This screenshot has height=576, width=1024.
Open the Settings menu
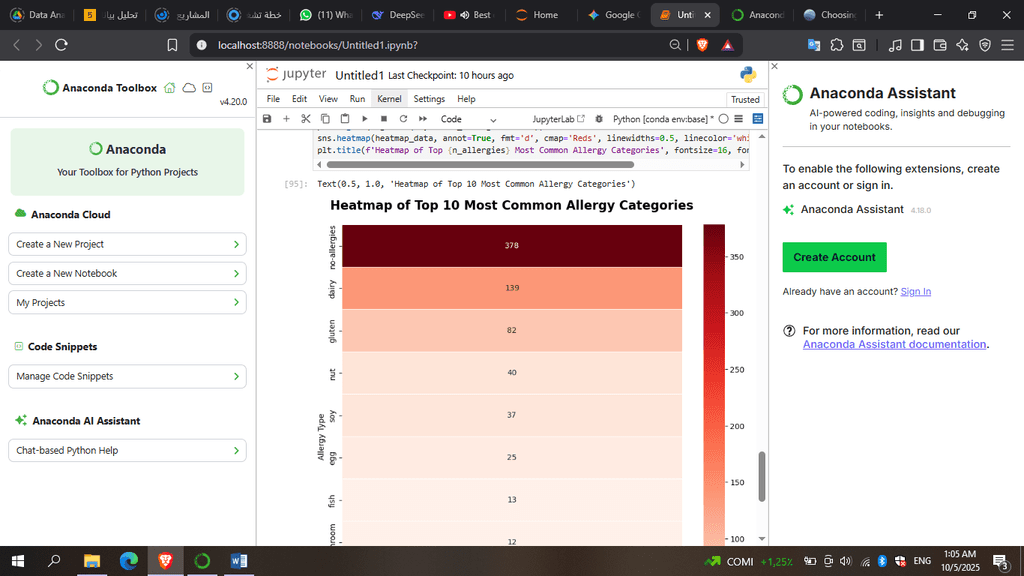(429, 99)
